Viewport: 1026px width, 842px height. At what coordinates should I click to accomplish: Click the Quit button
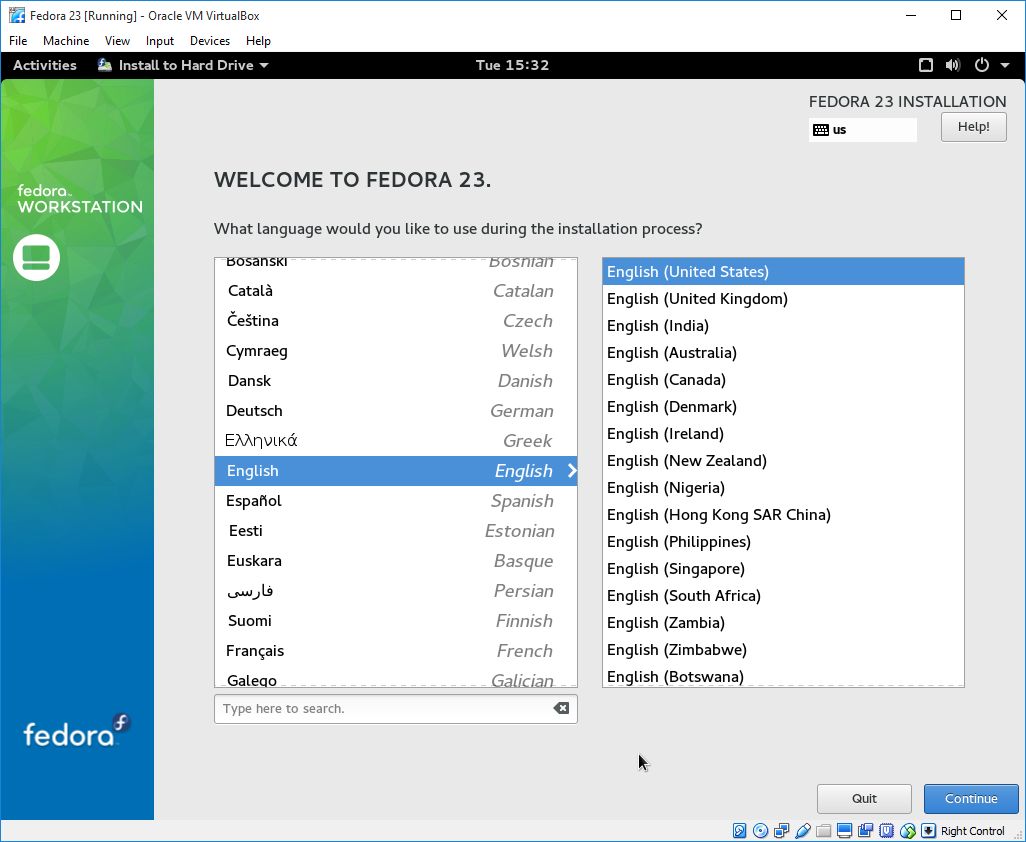point(864,798)
